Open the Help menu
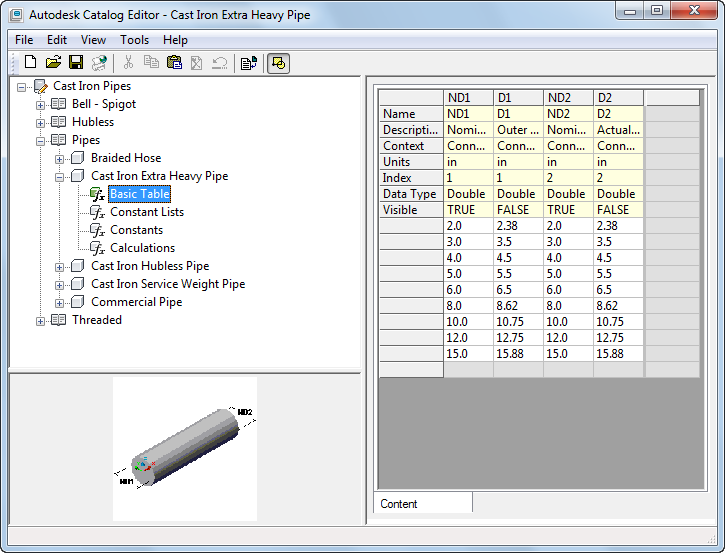This screenshot has height=553, width=725. [x=175, y=40]
